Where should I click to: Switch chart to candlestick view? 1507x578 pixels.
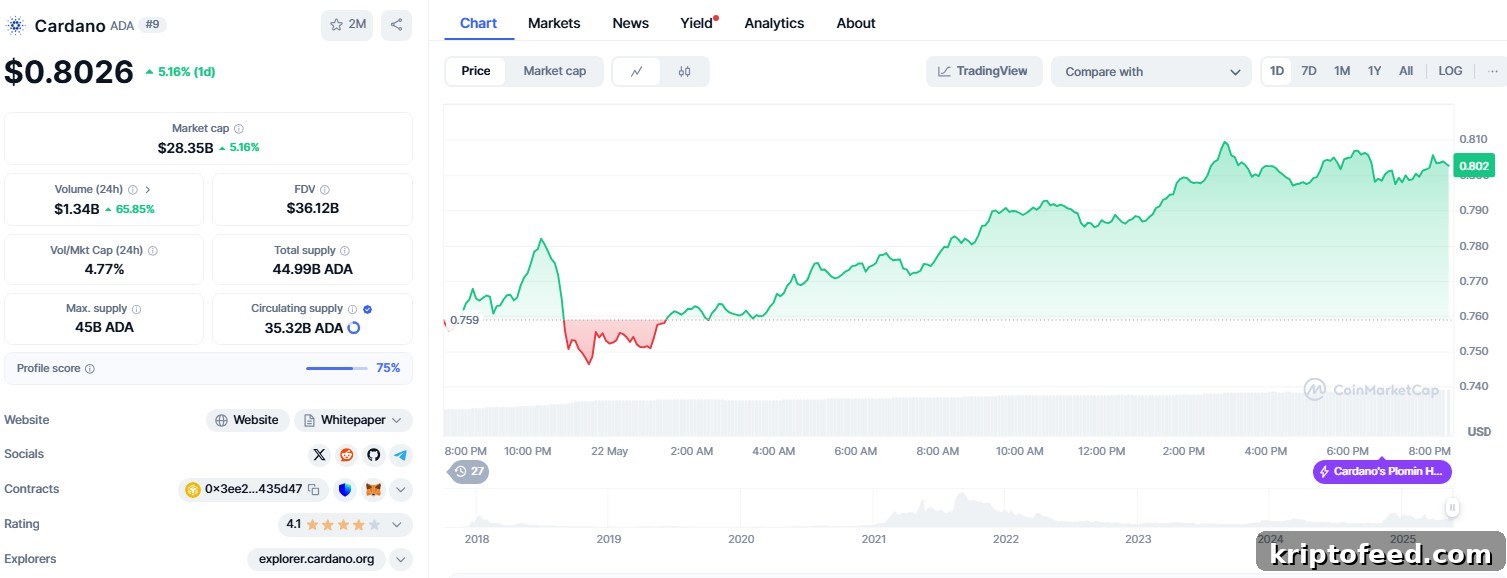point(684,71)
